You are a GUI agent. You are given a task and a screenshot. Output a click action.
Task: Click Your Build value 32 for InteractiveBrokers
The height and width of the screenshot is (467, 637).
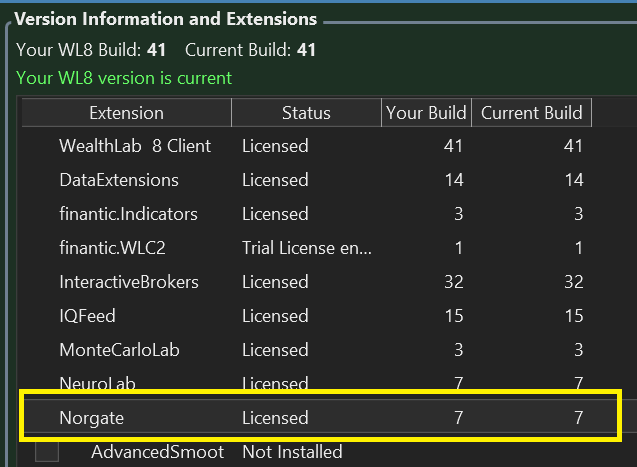(453, 282)
